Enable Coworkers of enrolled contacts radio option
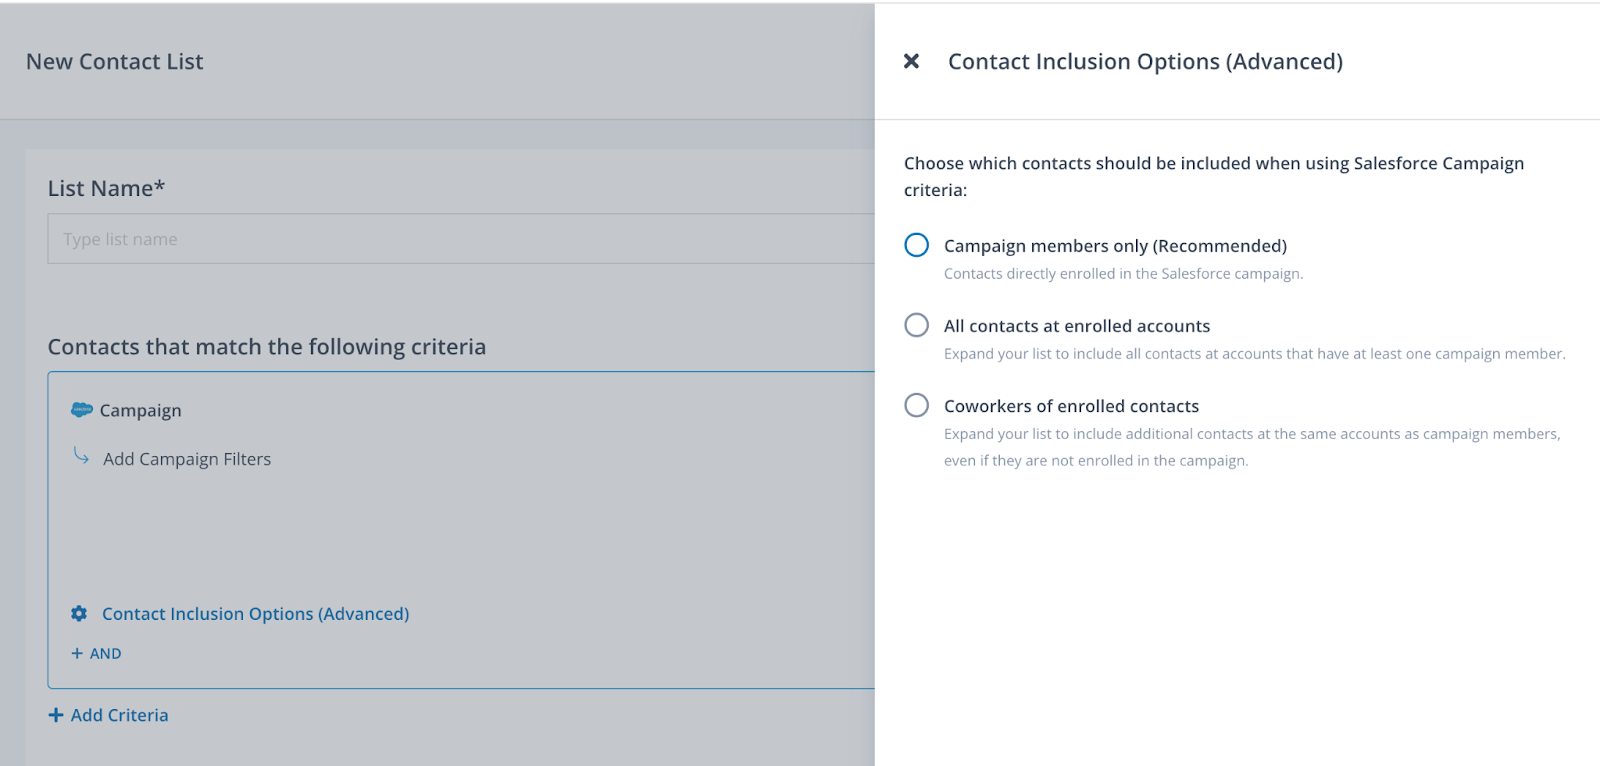The height and width of the screenshot is (766, 1600). (916, 406)
